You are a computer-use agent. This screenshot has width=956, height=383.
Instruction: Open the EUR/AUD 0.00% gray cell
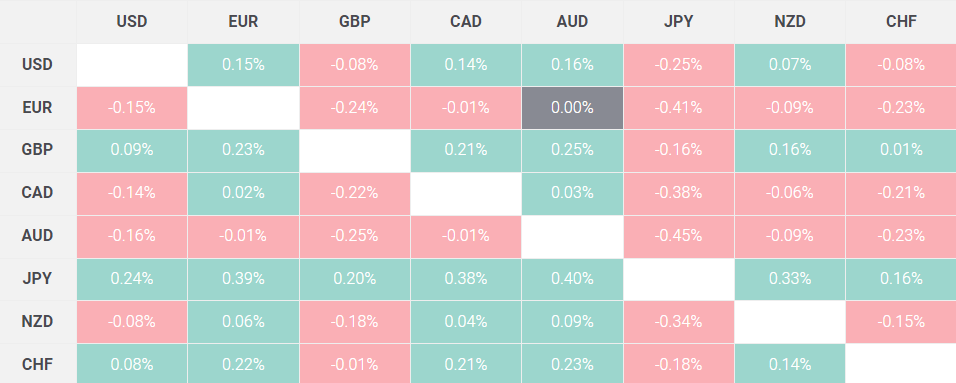(x=573, y=107)
